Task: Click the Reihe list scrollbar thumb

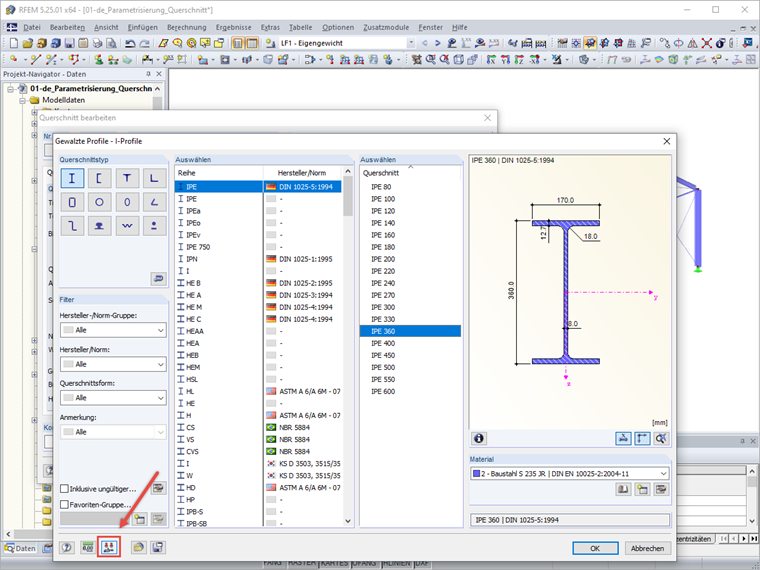Action: point(348,196)
